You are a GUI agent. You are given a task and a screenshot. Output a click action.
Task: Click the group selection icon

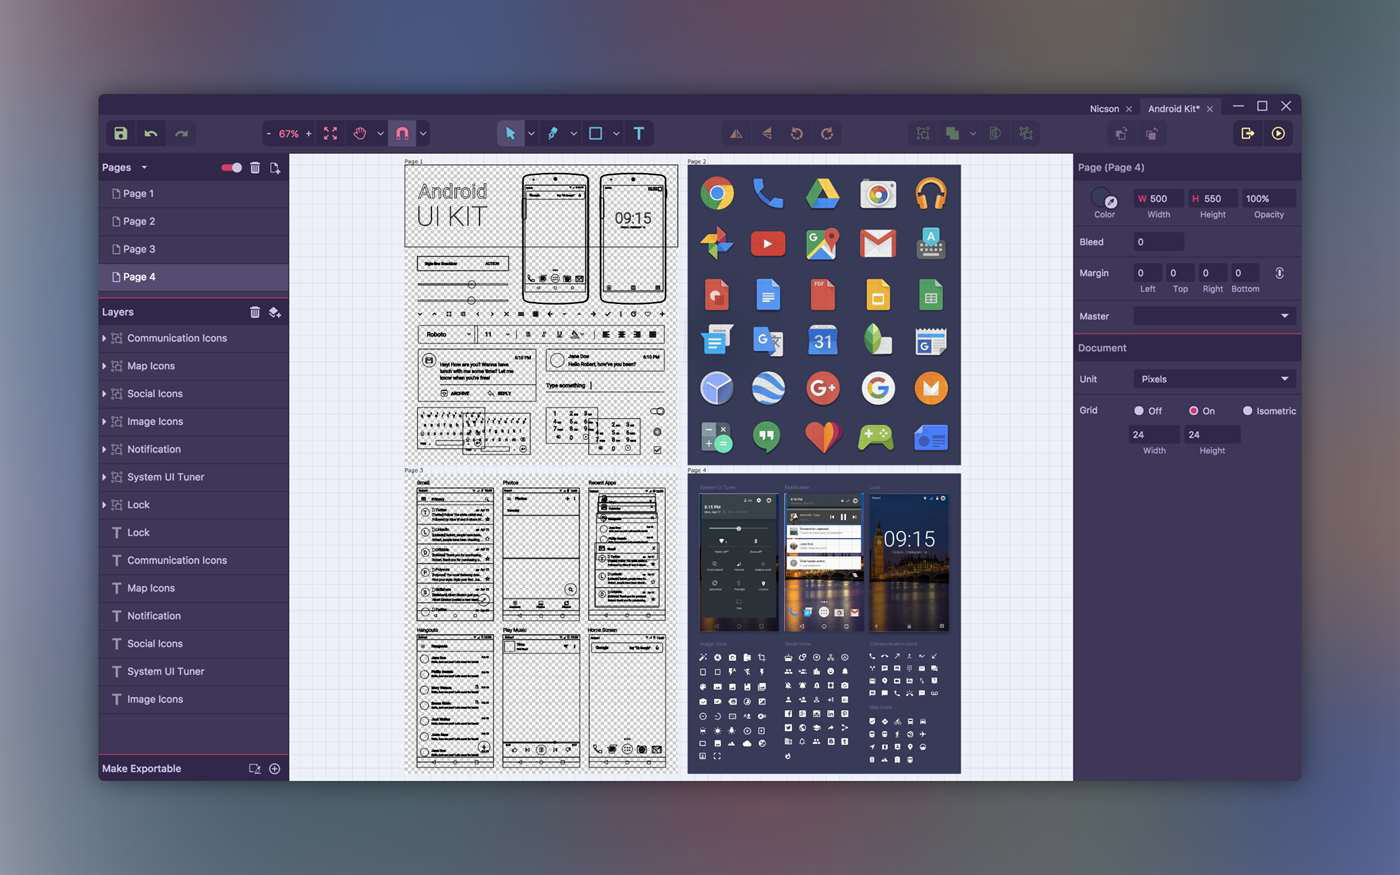(923, 133)
